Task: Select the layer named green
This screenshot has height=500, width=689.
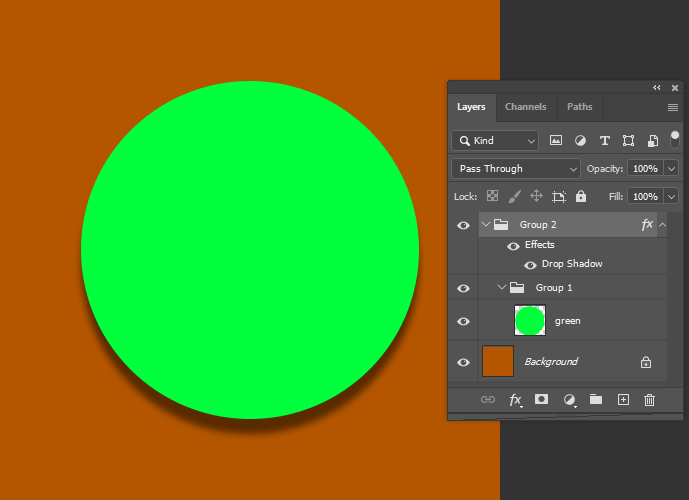Action: coord(568,321)
